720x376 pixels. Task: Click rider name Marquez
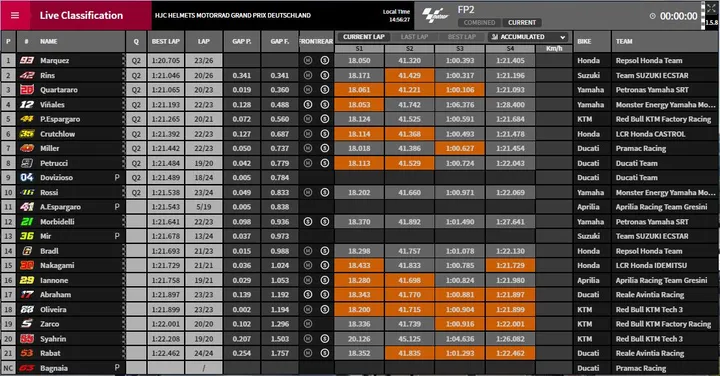[55, 60]
